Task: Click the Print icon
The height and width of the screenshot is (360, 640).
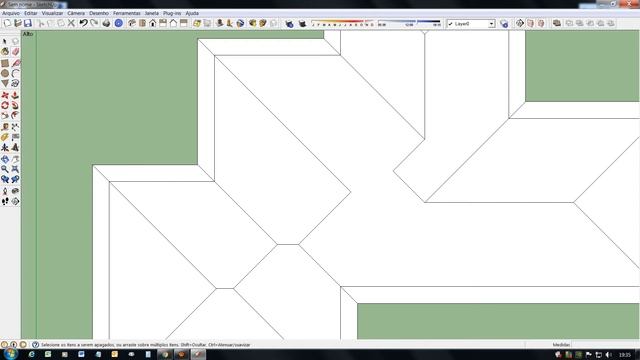Action: pos(106,23)
